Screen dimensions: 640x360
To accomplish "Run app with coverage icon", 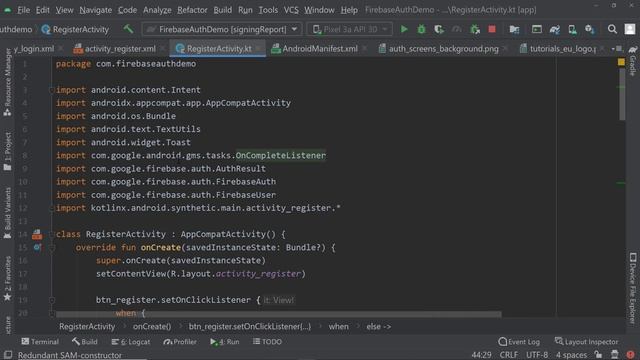I will pos(439,29).
